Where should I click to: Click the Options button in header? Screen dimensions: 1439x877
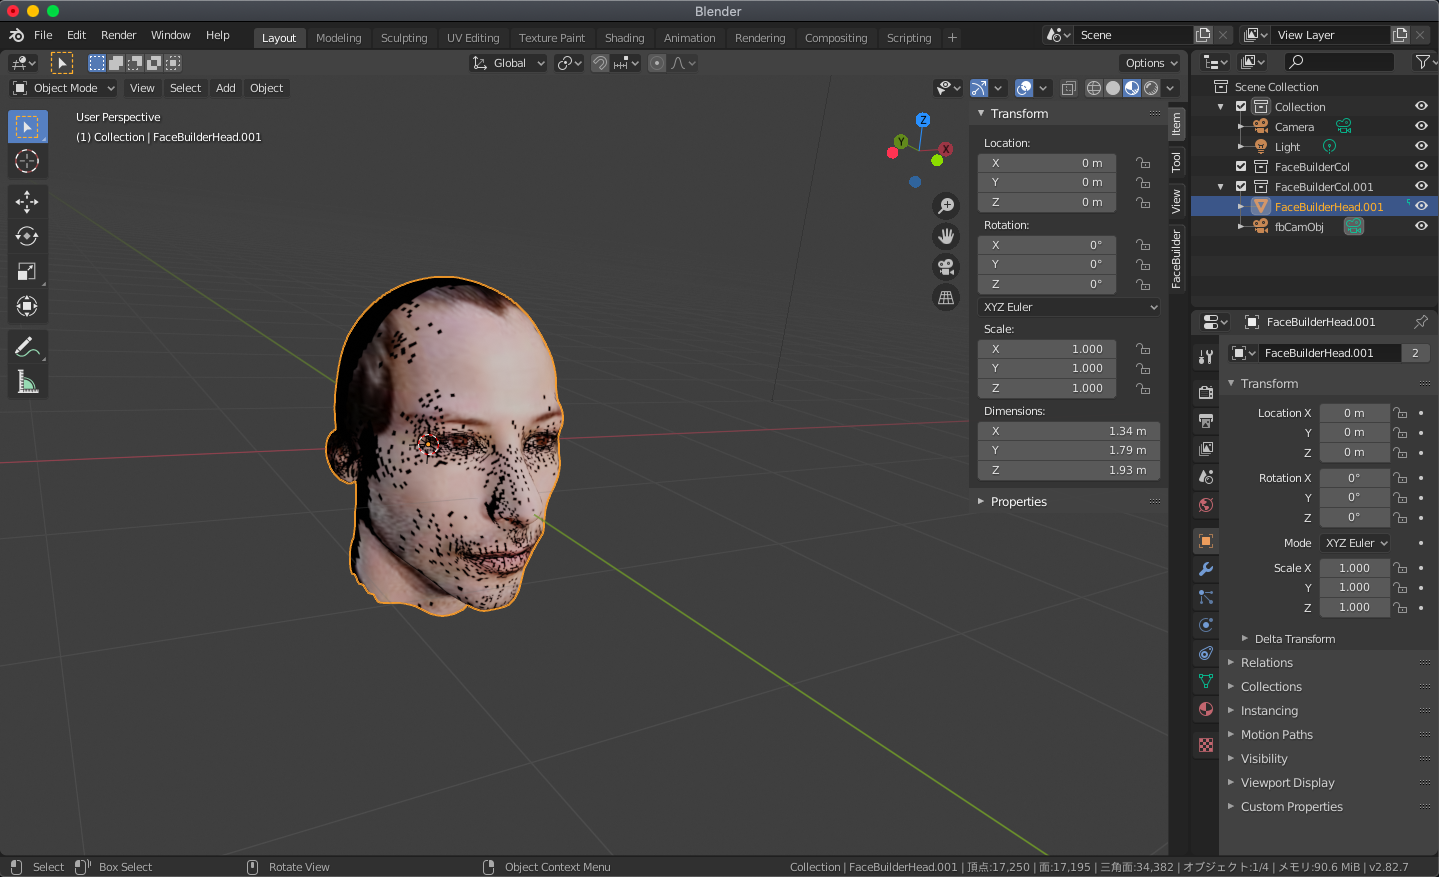[1151, 63]
